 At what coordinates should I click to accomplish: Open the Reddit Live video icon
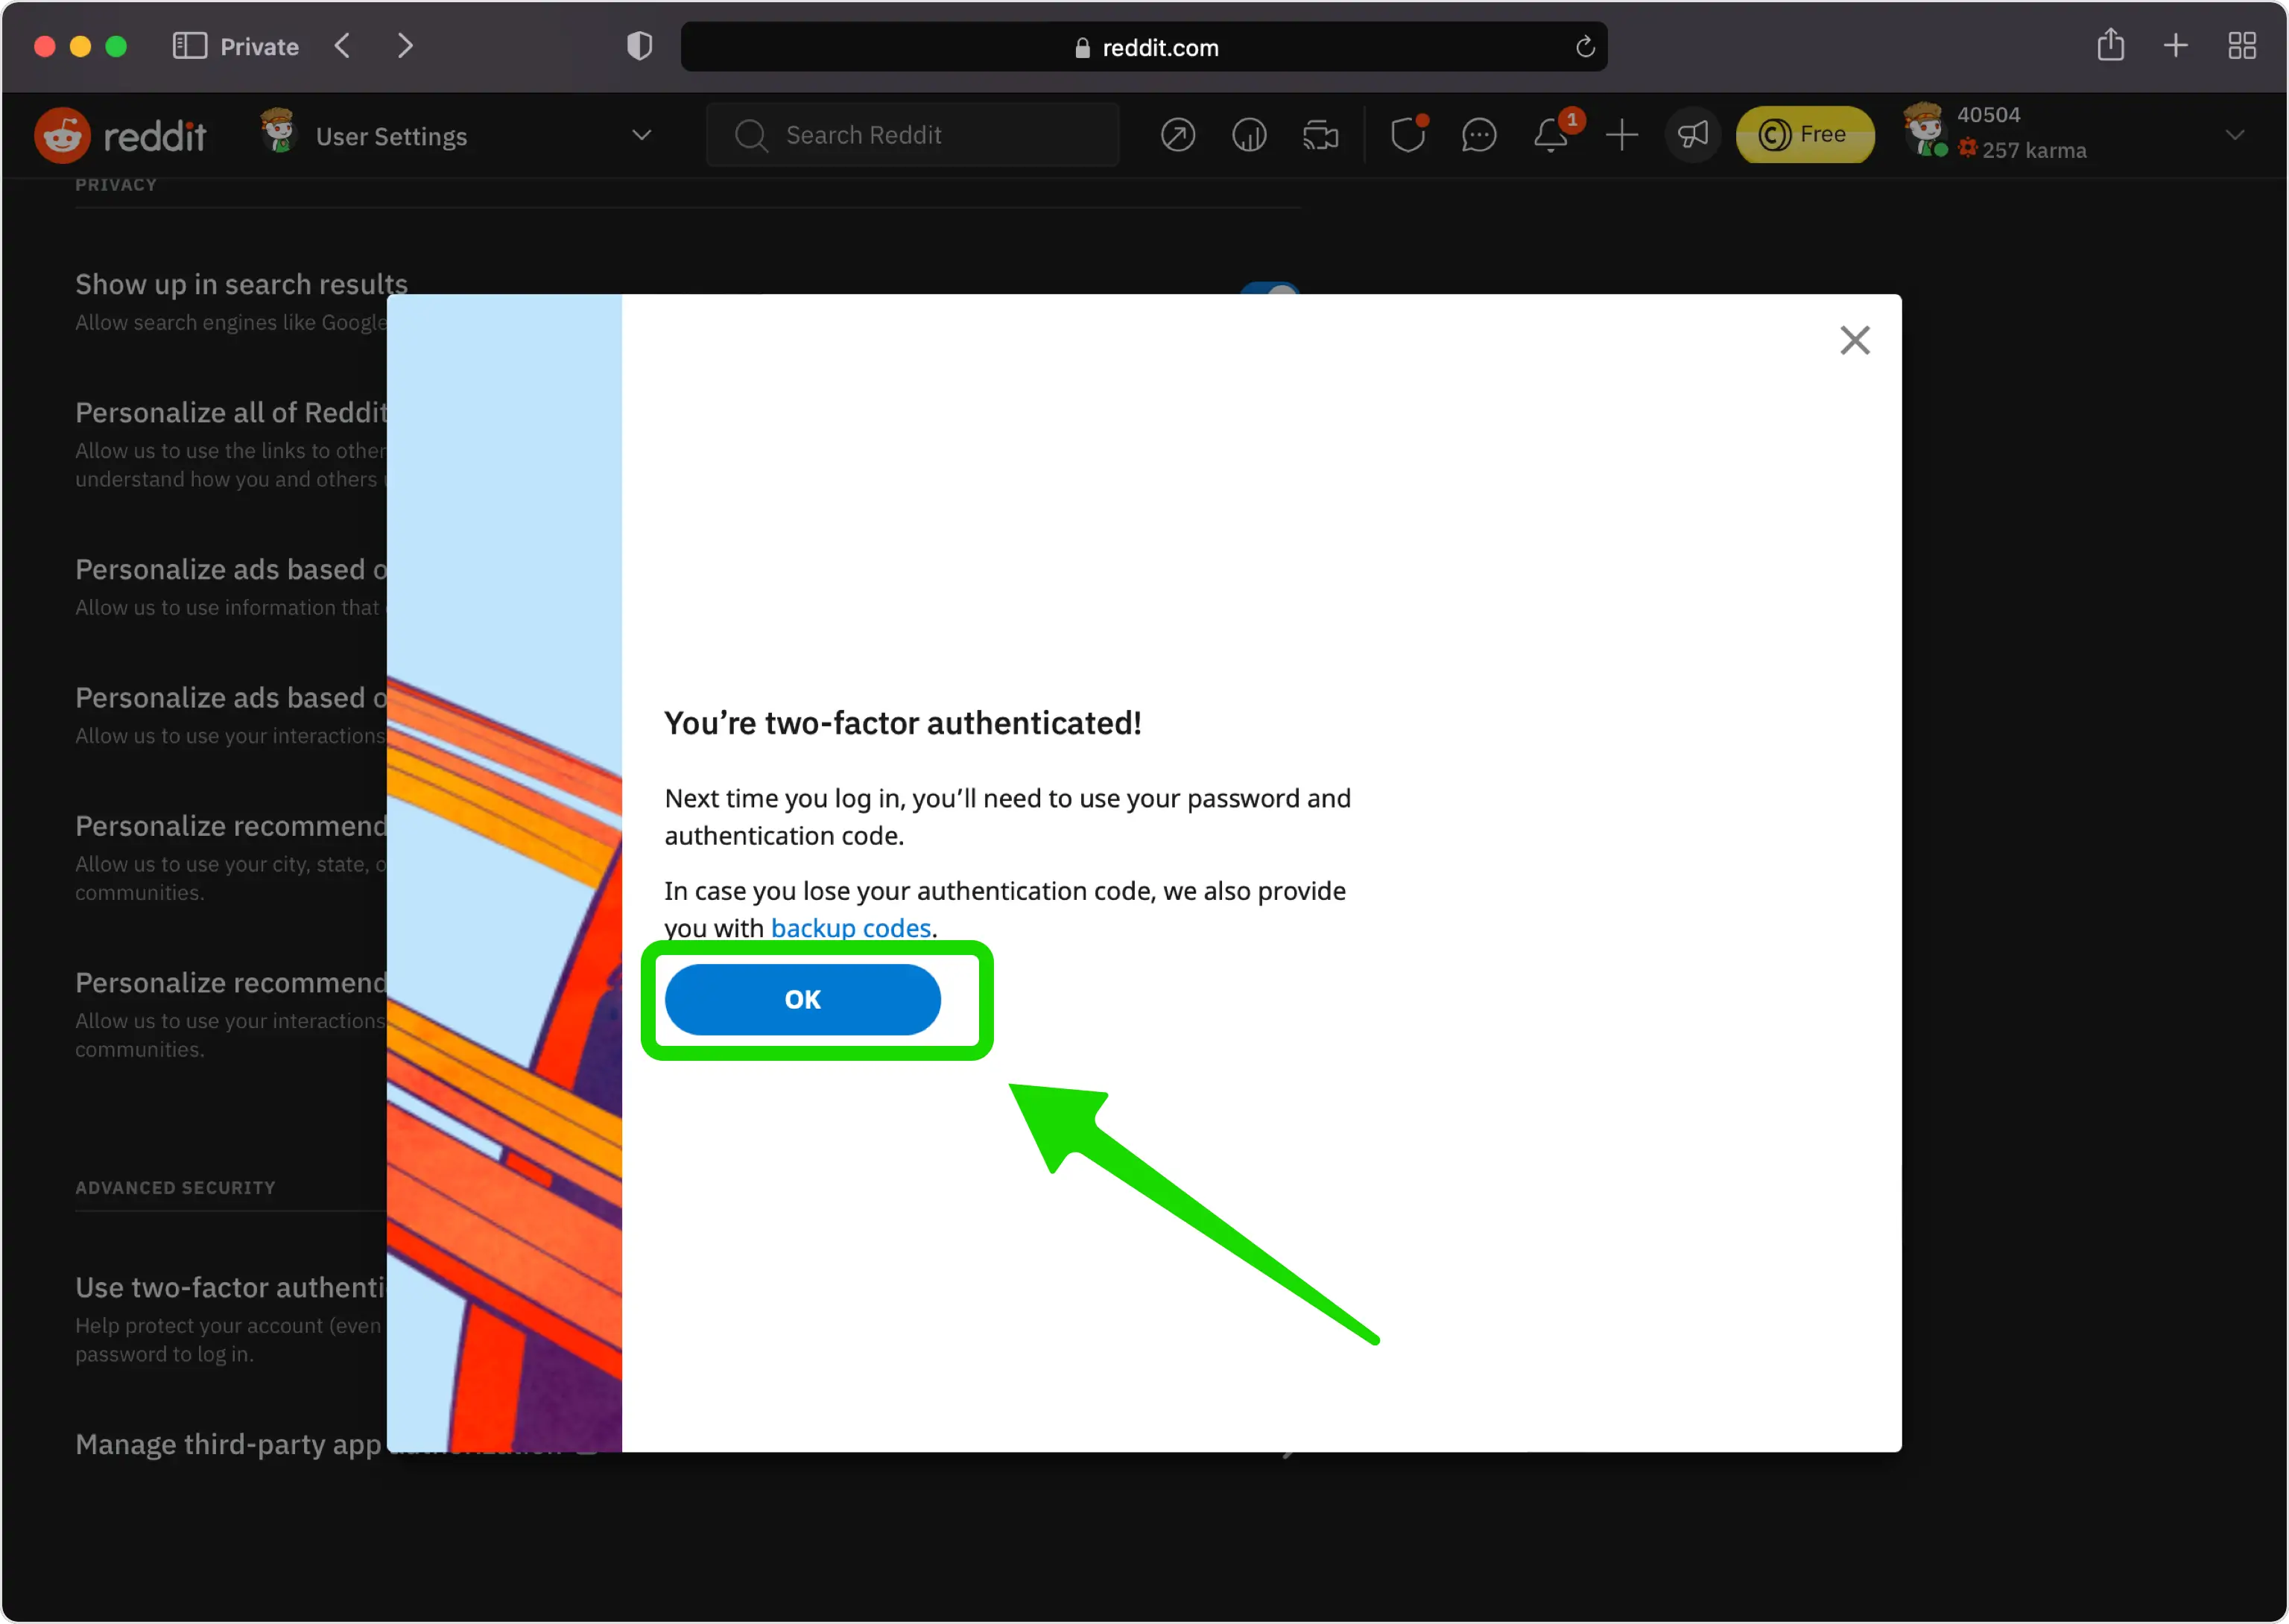pos(1320,135)
